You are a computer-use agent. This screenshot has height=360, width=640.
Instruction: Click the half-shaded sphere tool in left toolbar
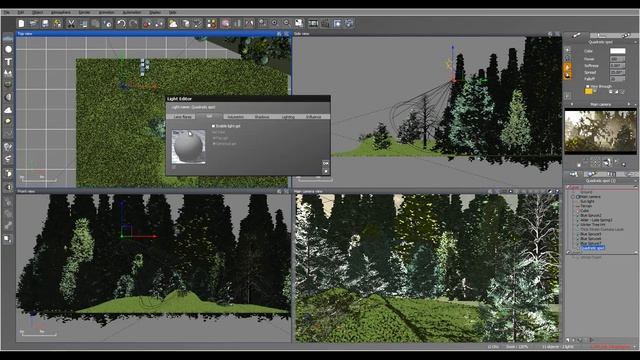click(8, 97)
